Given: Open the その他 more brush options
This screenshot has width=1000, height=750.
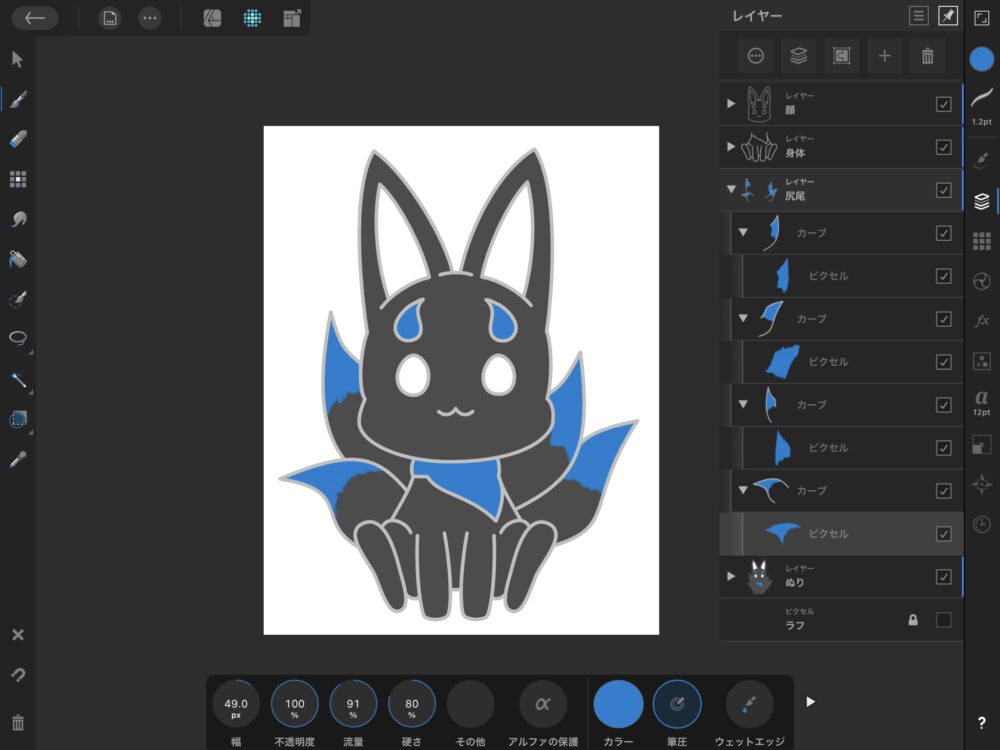Looking at the screenshot, I should tap(471, 704).
